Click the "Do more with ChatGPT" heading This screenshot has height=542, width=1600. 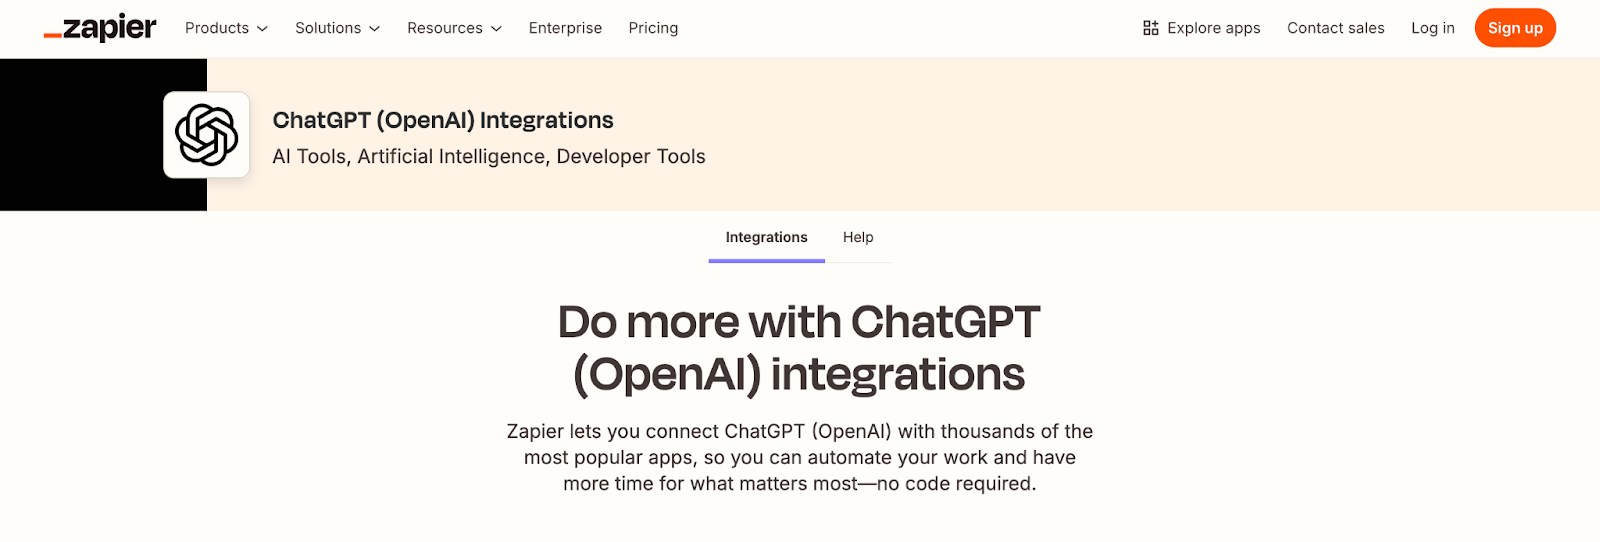799,348
